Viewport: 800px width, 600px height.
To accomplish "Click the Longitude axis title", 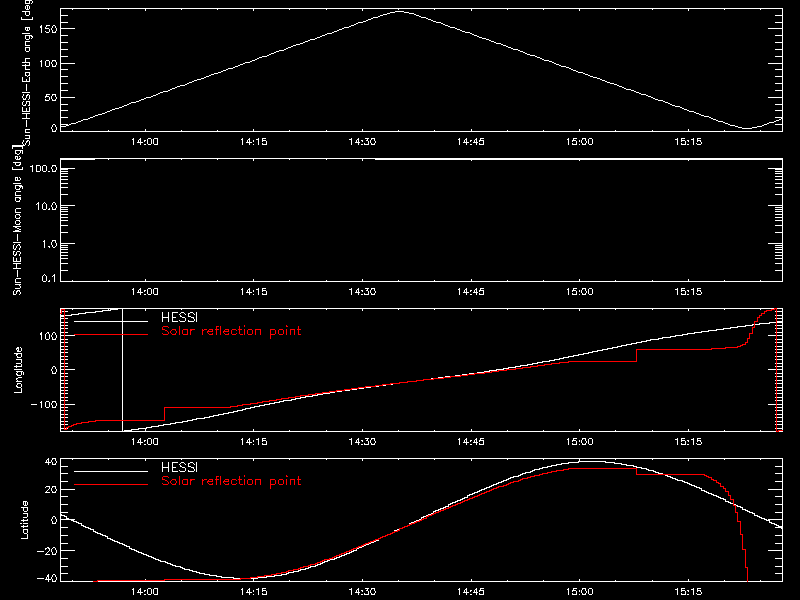I will coord(18,370).
